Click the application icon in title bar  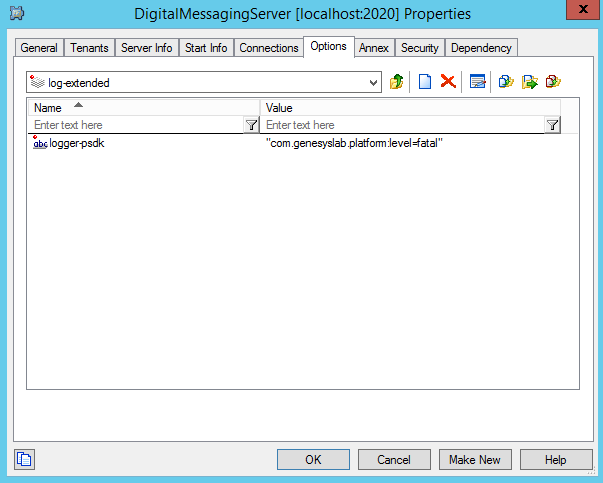(17, 13)
